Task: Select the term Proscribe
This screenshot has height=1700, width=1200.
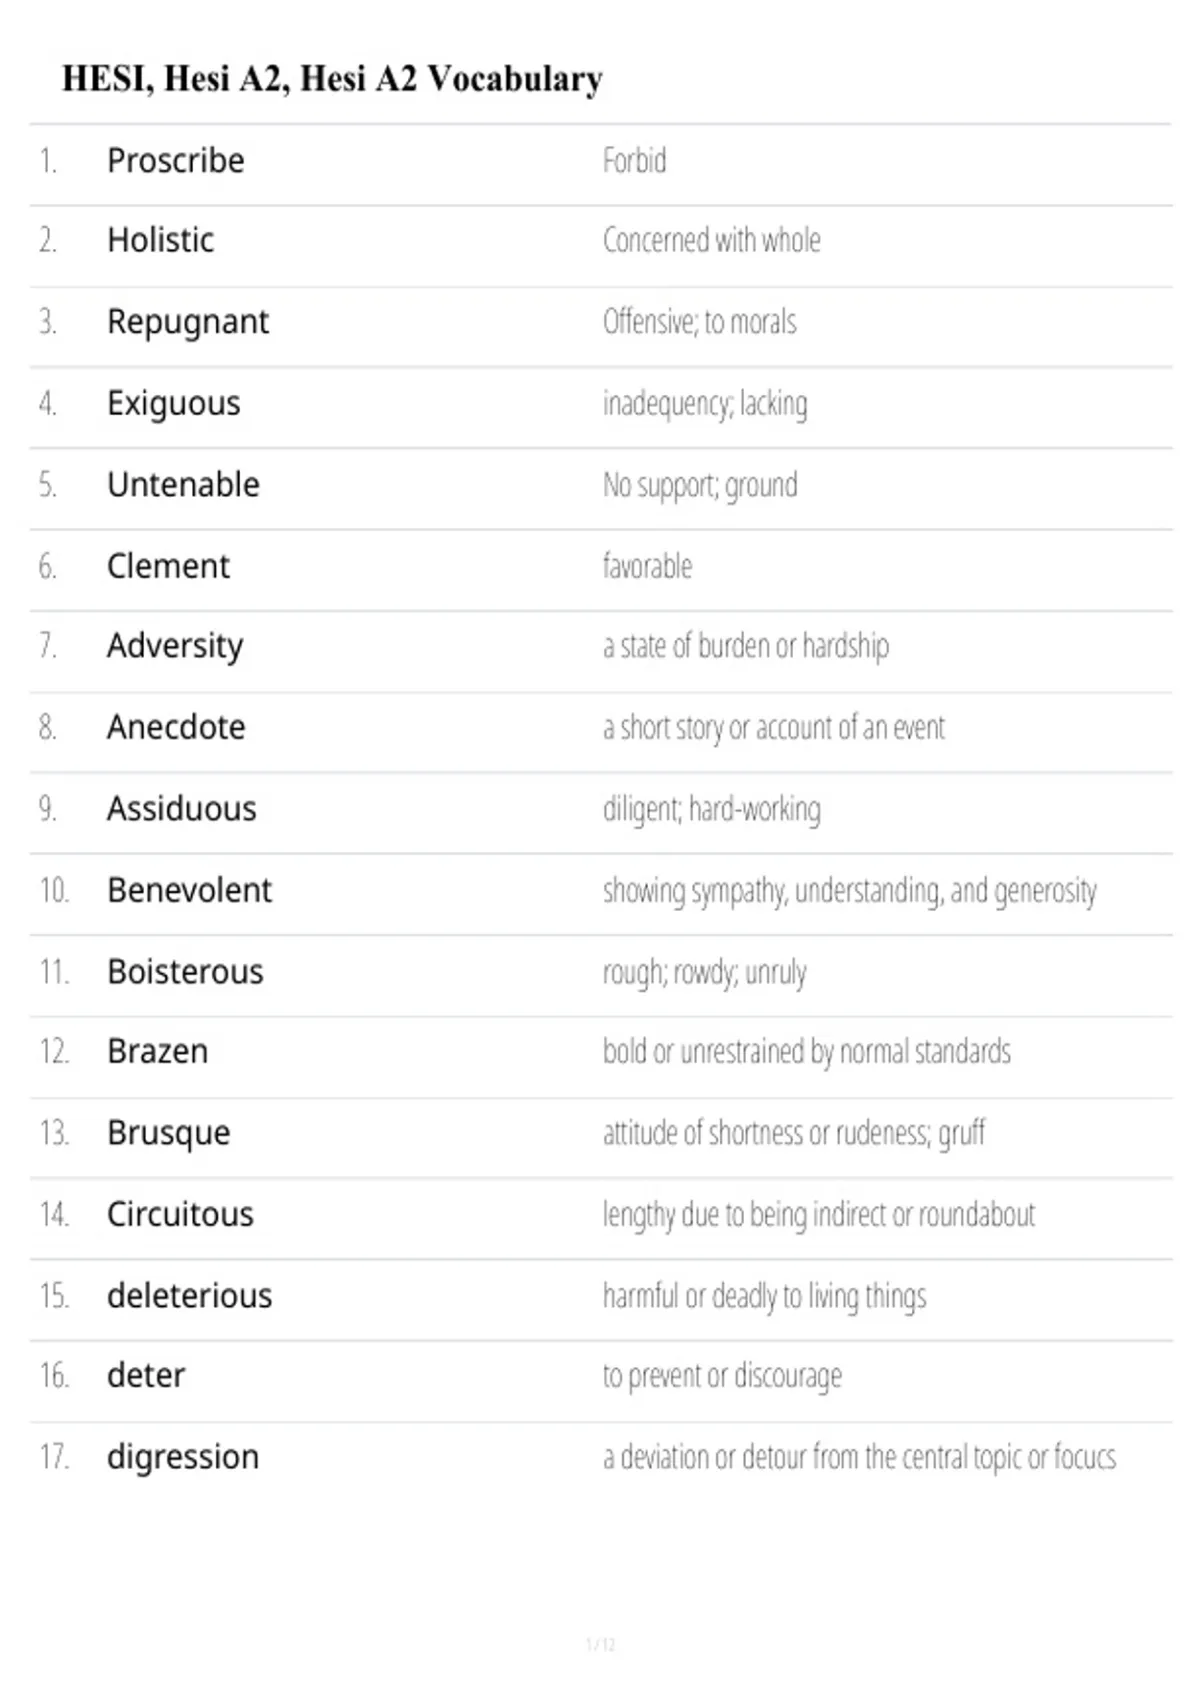Action: coord(176,160)
